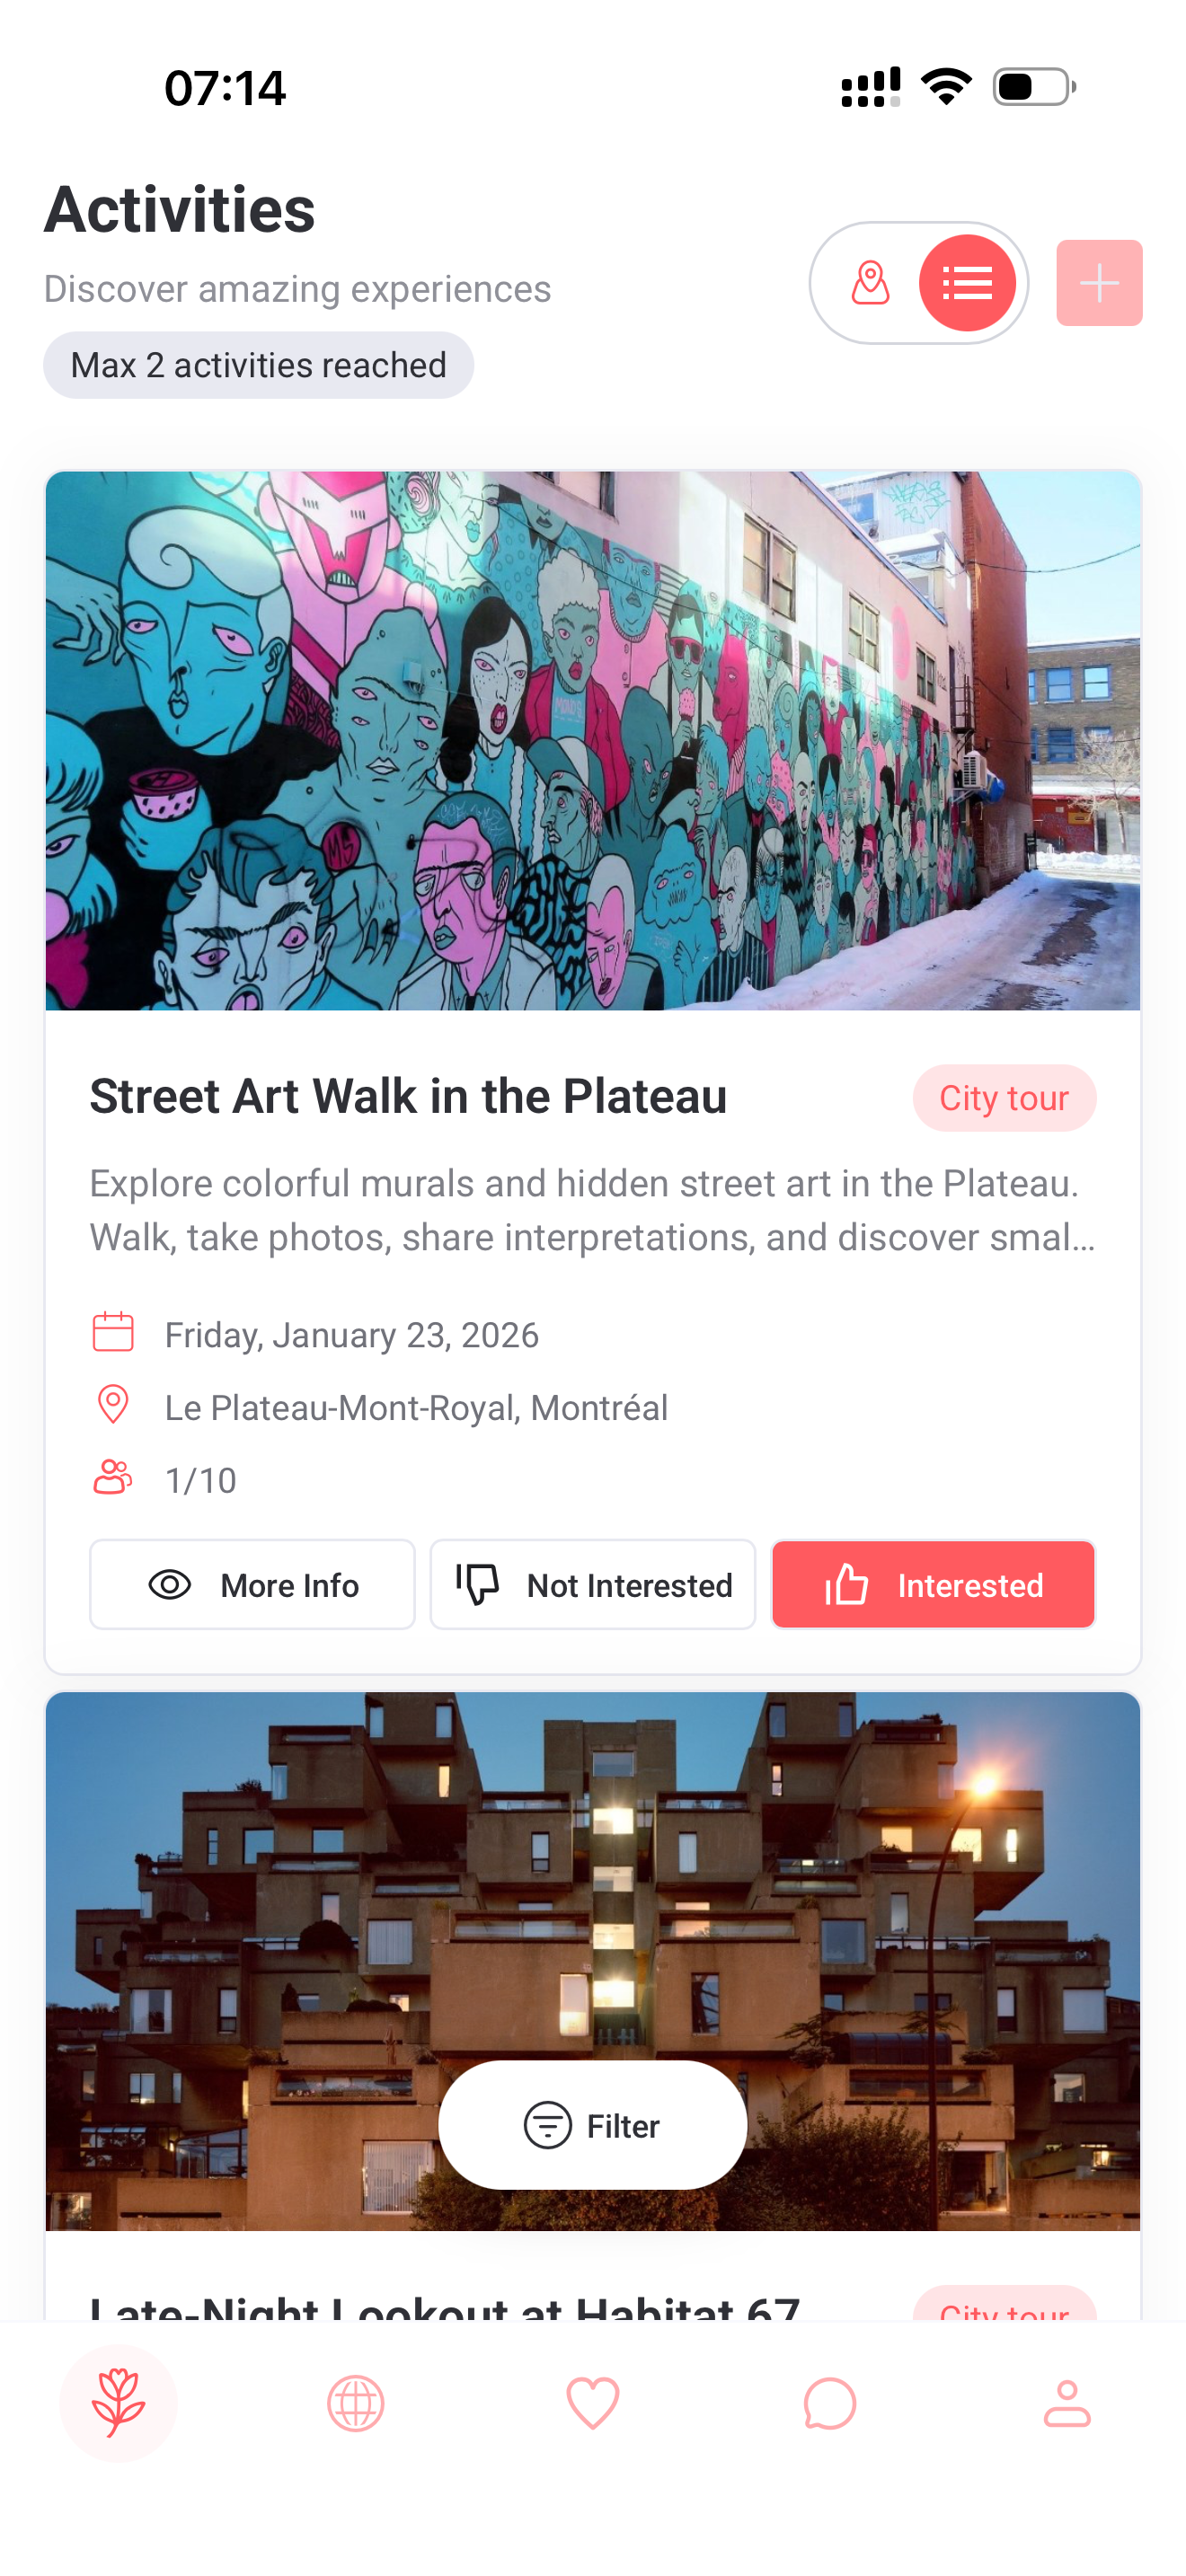This screenshot has height=2576, width=1186.
Task: Tap the Max 2 activities reached badge
Action: 258,365
